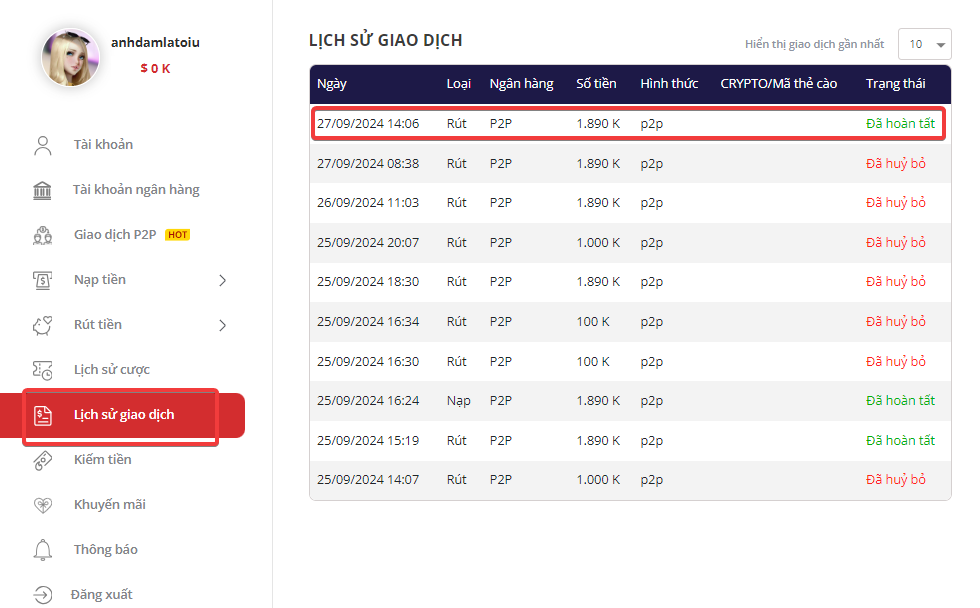Click the Tài khoản person icon
Viewport: 980px width, 608px height.
pyautogui.click(x=42, y=145)
